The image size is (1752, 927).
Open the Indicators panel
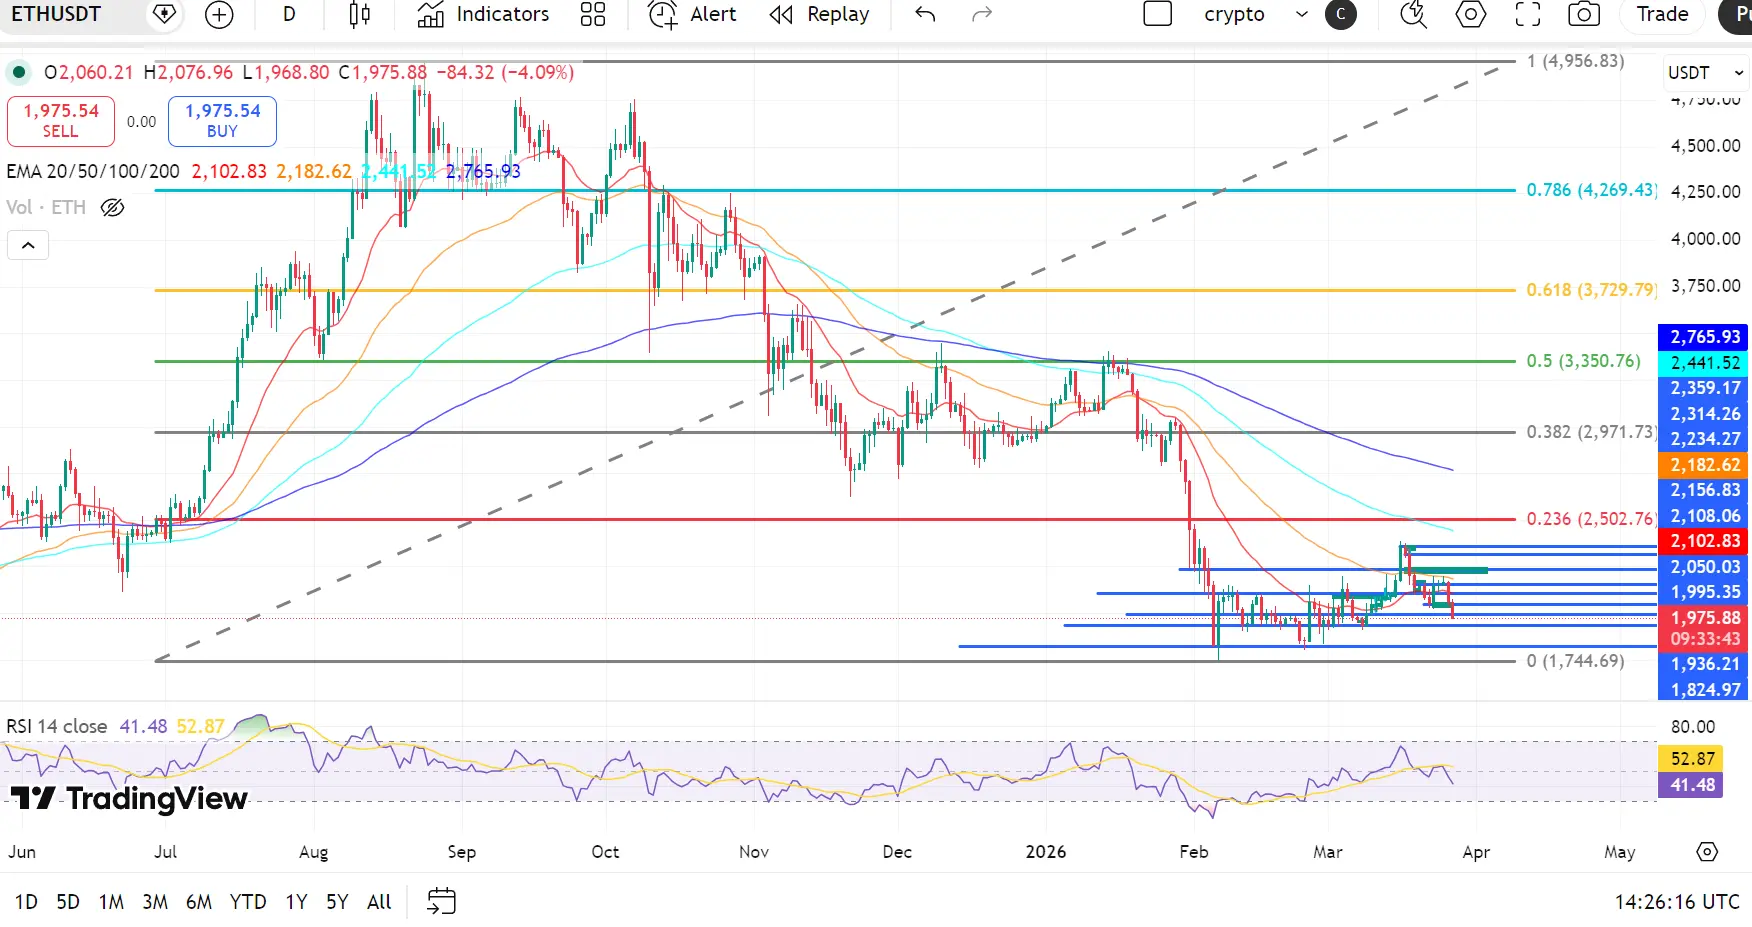tap(484, 15)
